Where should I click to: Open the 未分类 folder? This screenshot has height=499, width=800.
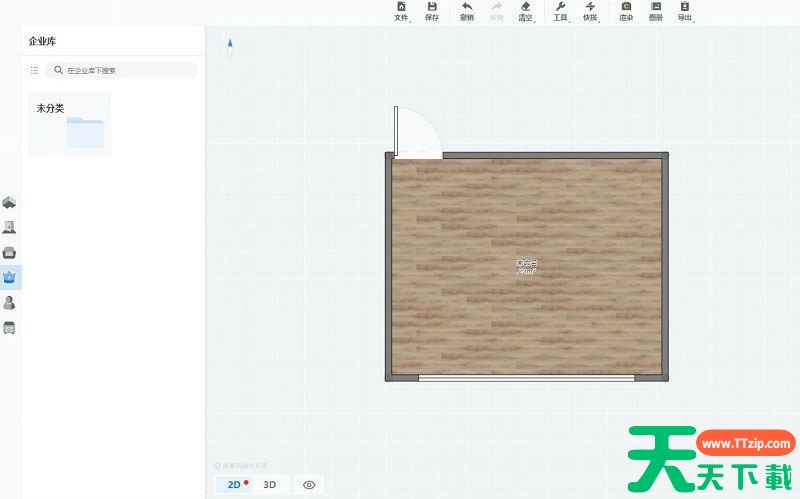click(70, 124)
